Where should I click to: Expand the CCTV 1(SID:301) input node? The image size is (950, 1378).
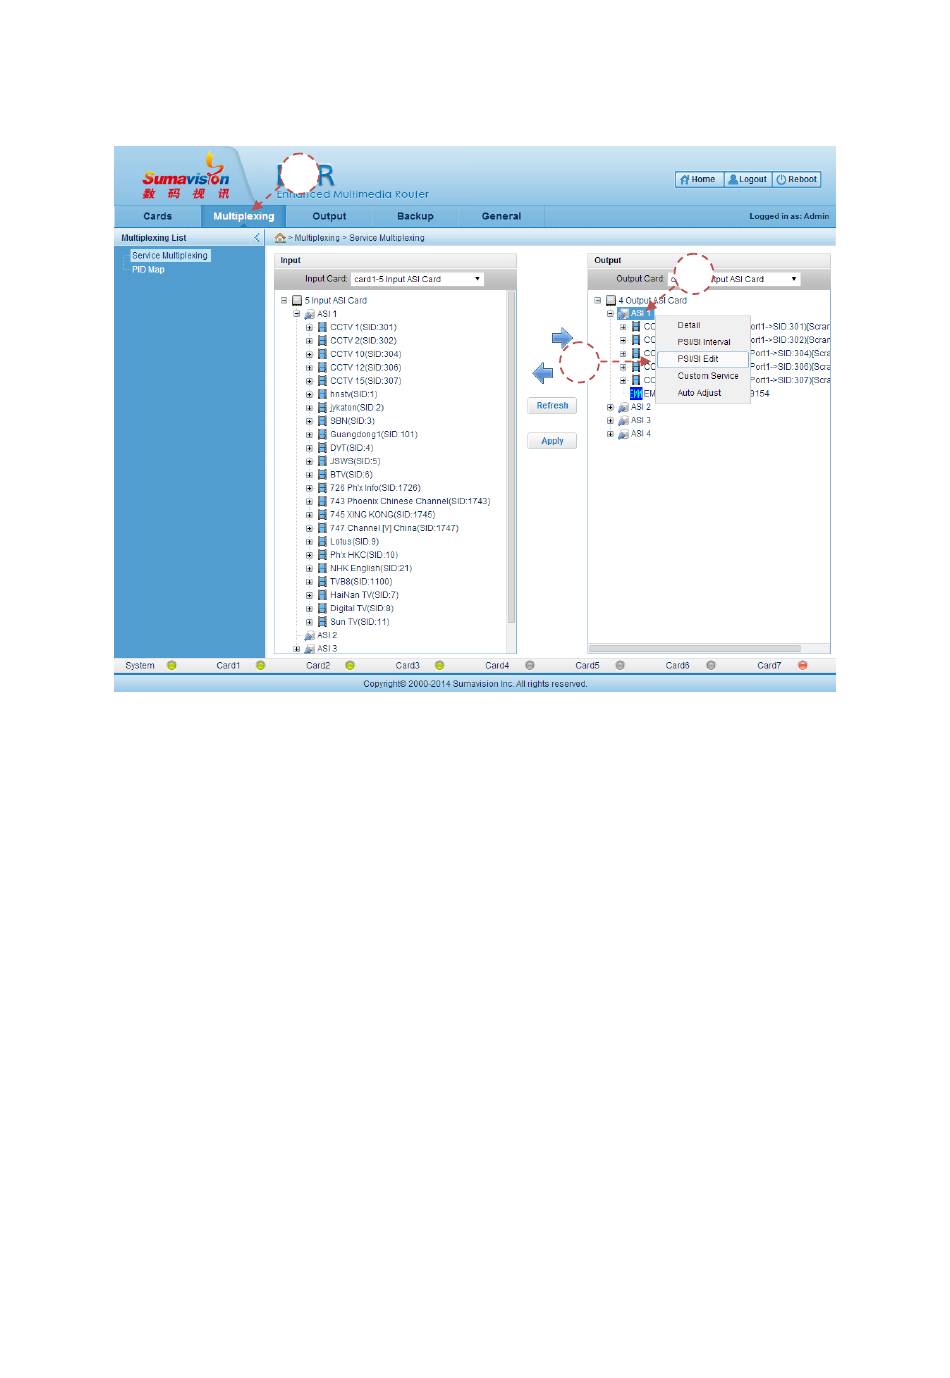pos(309,327)
